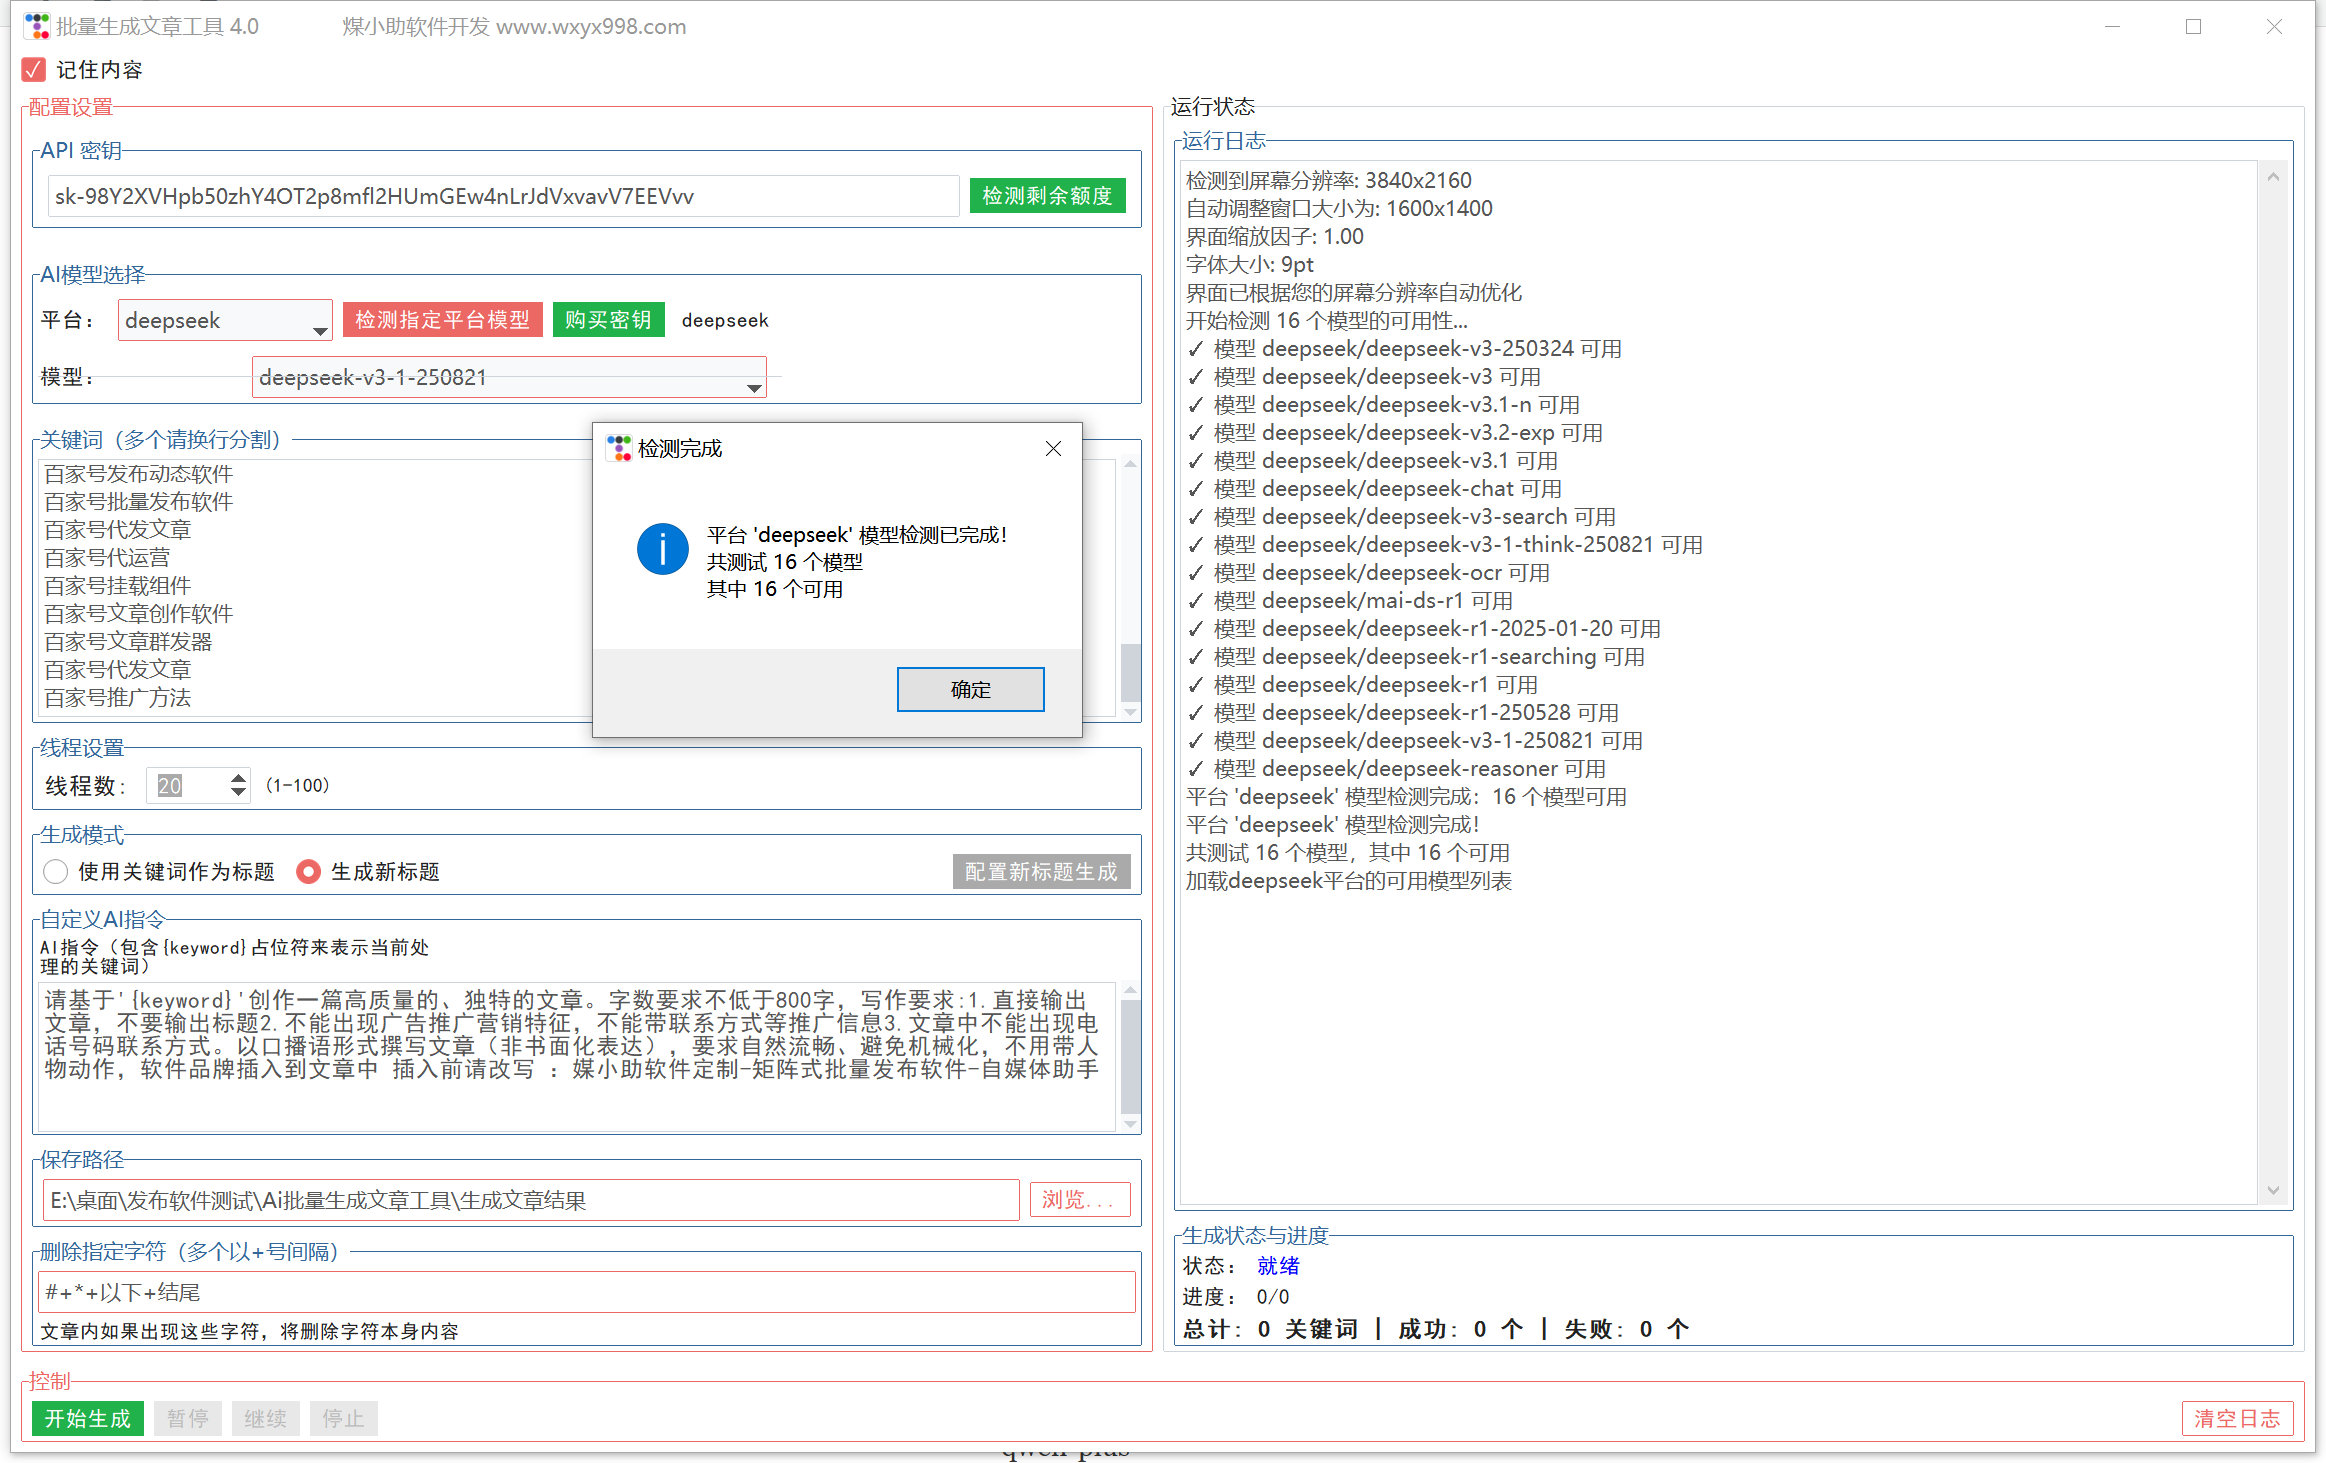This screenshot has height=1463, width=2326.
Task: Click the green 检测剩余额度 button
Action: [1047, 196]
